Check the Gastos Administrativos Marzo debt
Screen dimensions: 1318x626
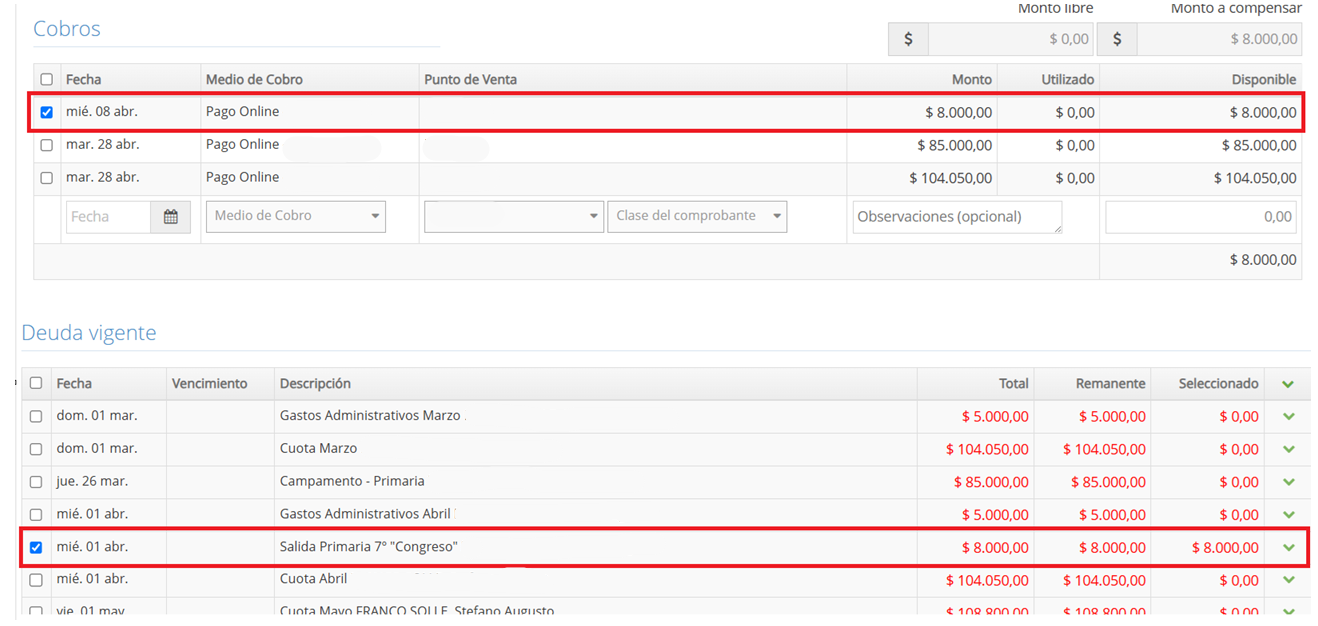36,416
